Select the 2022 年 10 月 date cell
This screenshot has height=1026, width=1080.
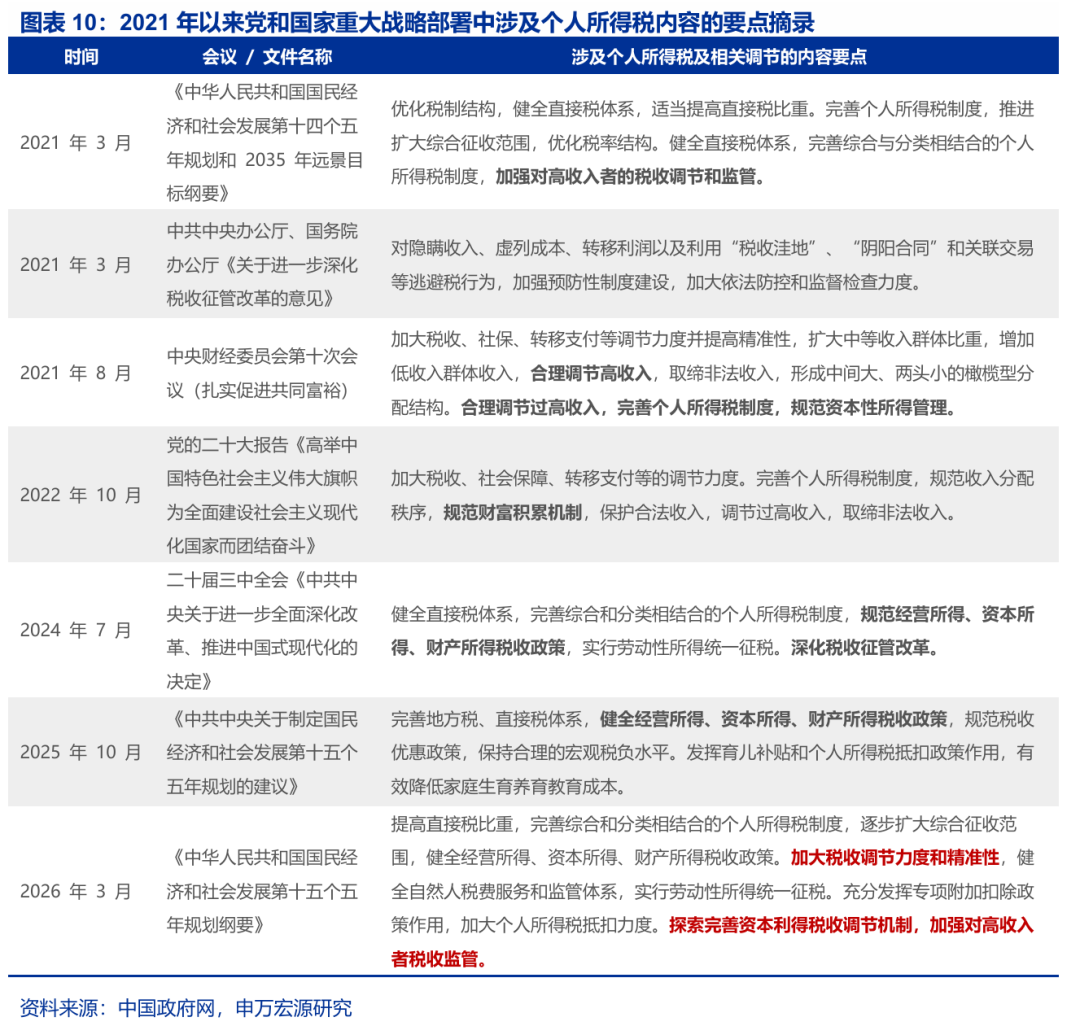81,494
